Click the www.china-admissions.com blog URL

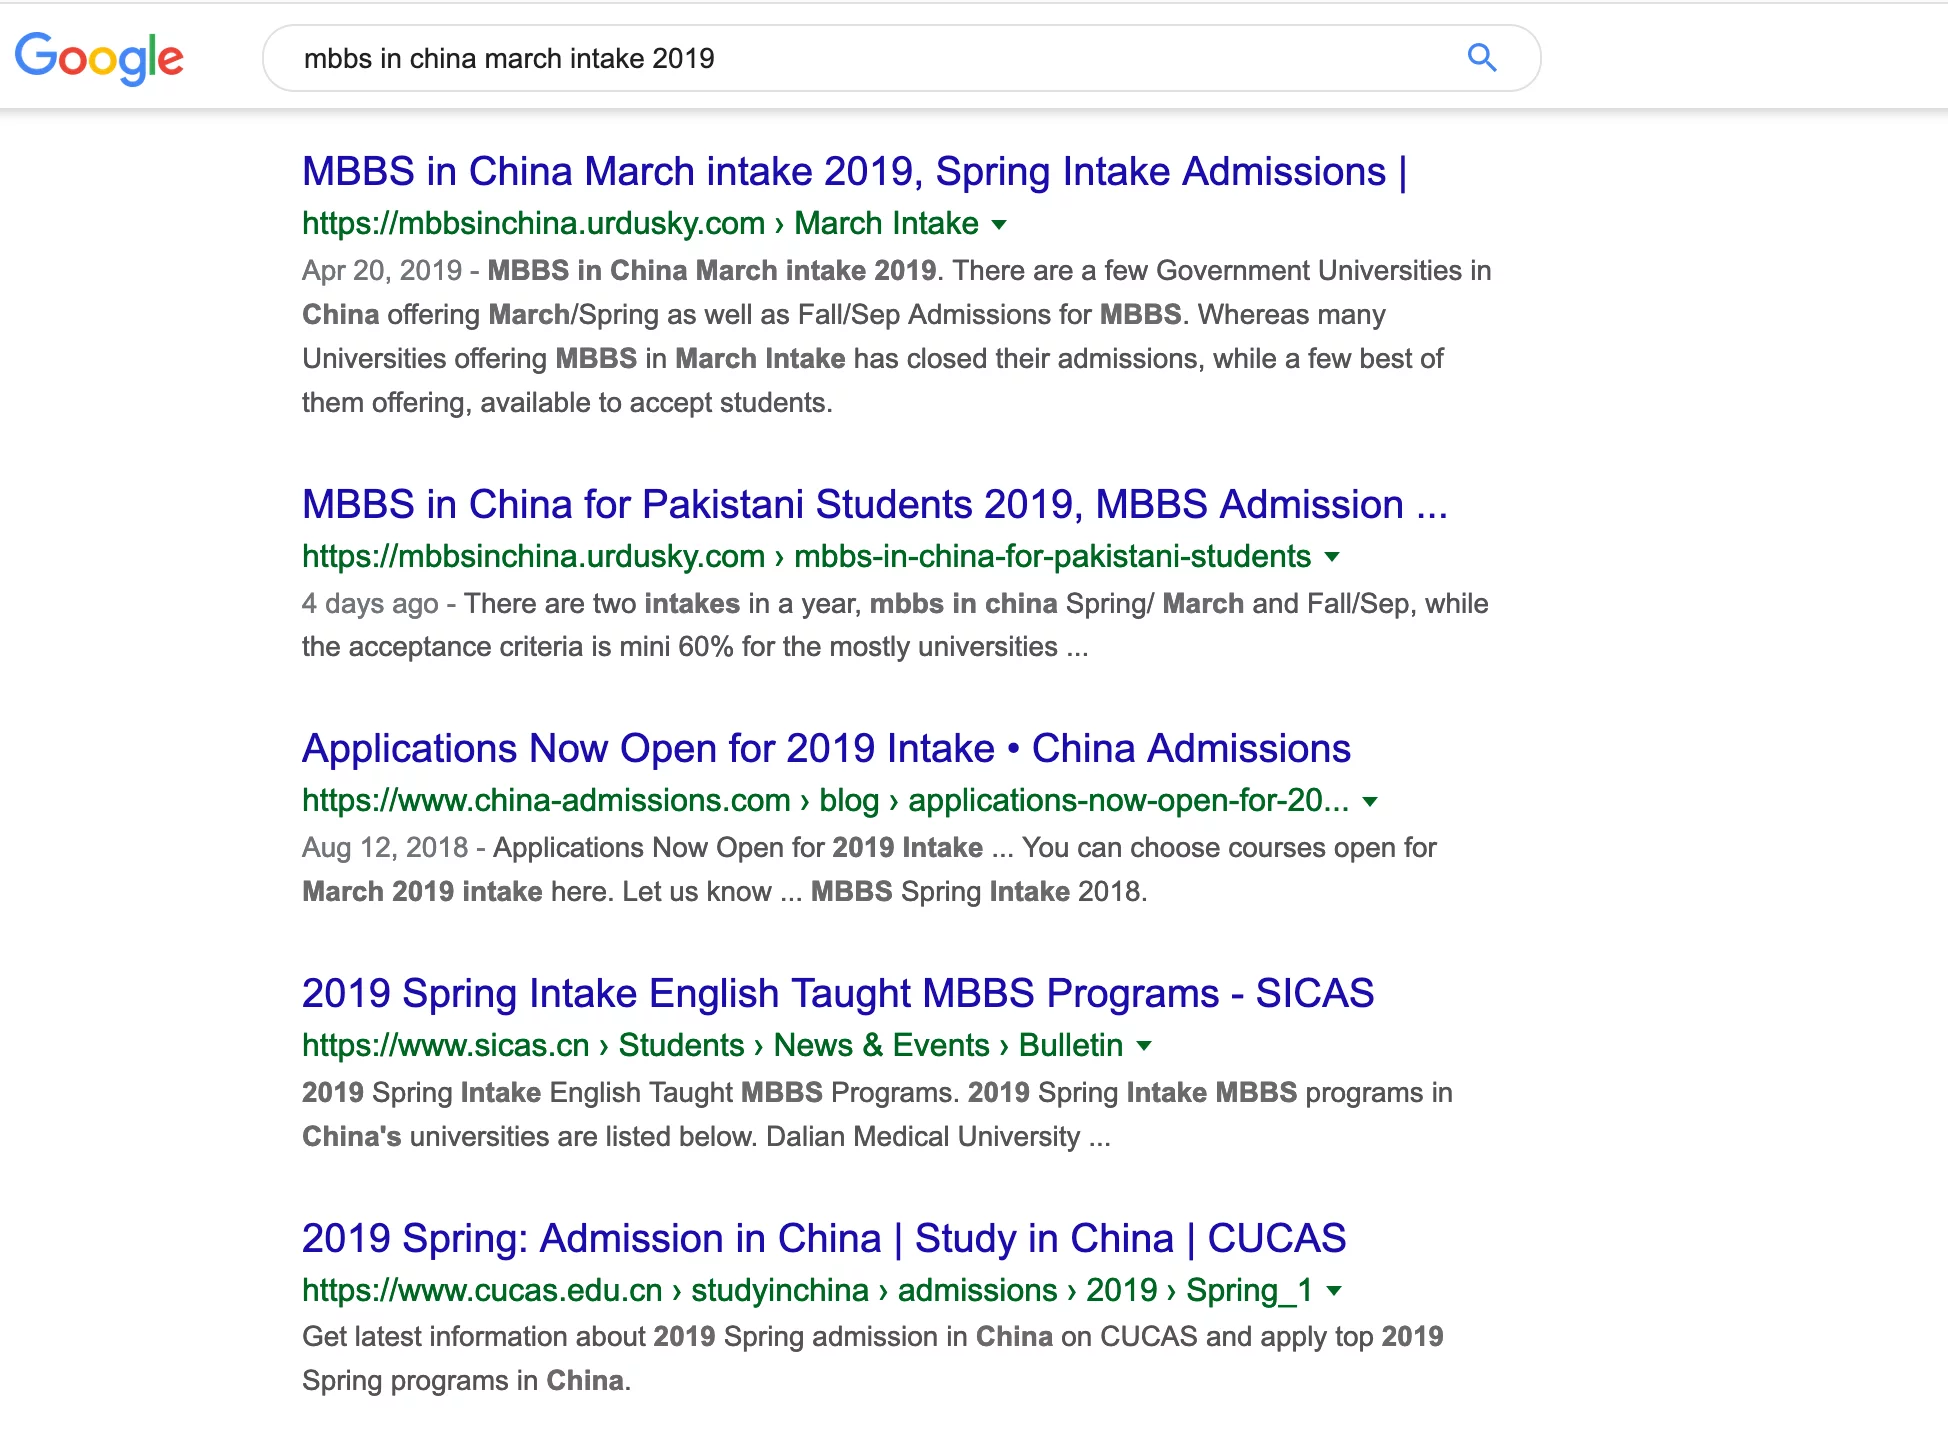pyautogui.click(x=825, y=801)
